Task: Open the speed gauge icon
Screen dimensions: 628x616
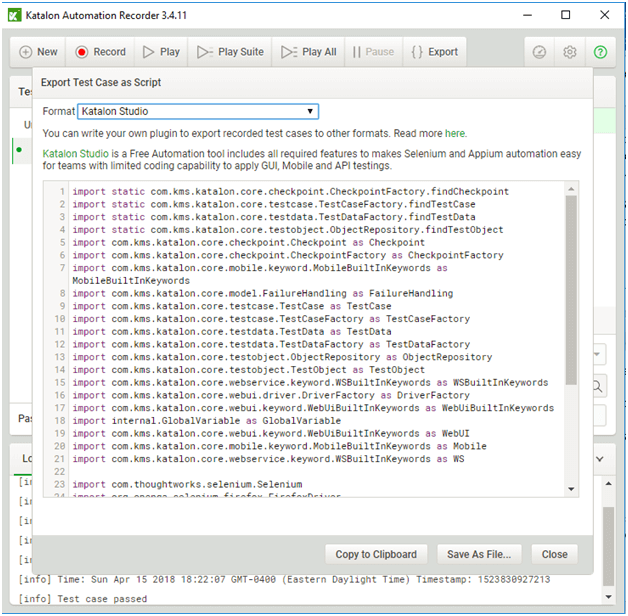Action: pos(539,52)
